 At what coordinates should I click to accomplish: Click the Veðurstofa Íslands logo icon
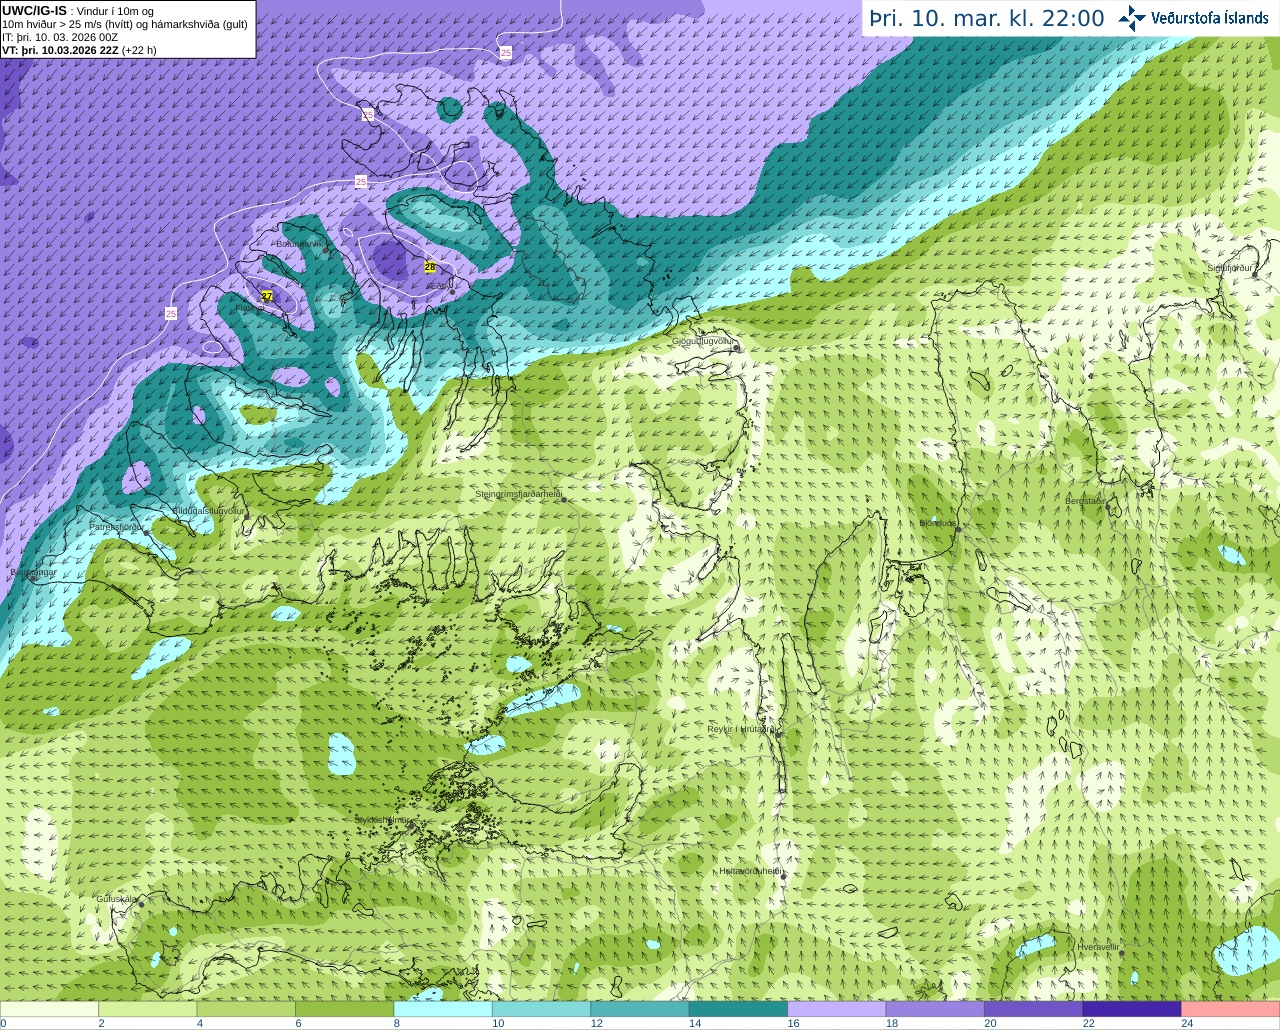pyautogui.click(x=1132, y=18)
